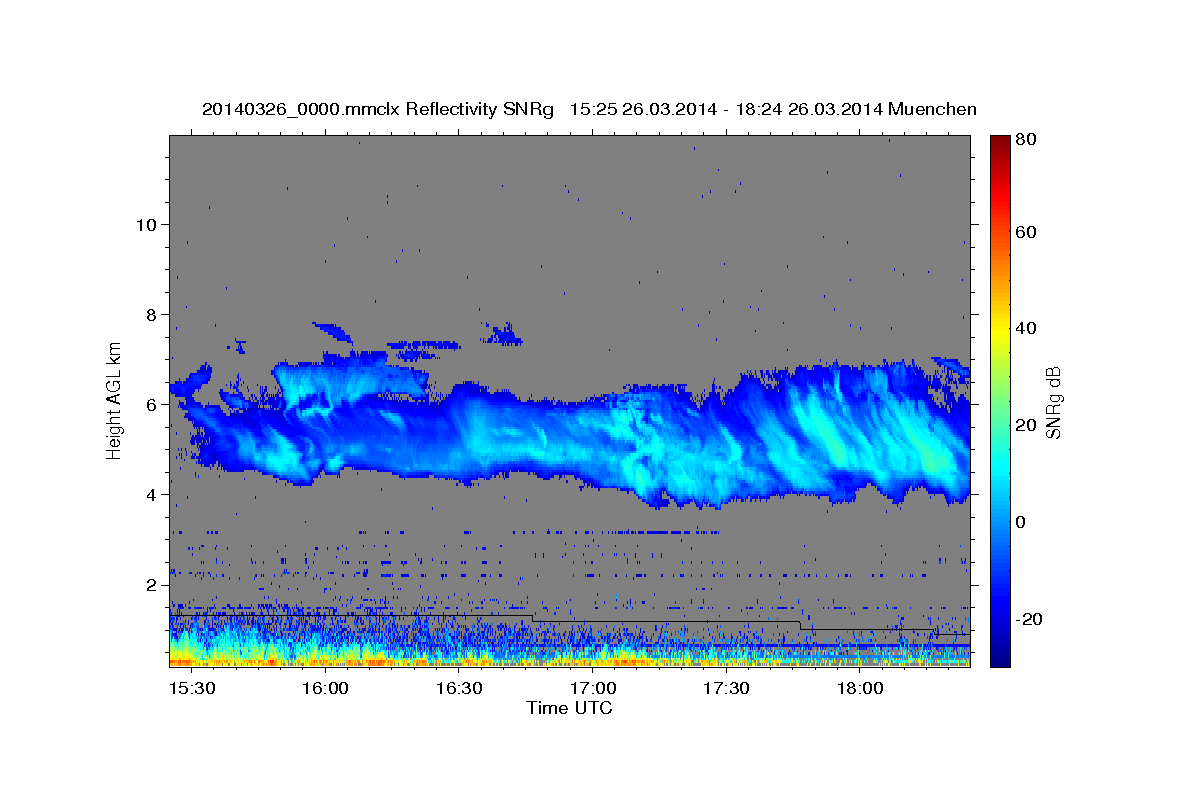Click the 17:30 time tick label

pos(726,689)
